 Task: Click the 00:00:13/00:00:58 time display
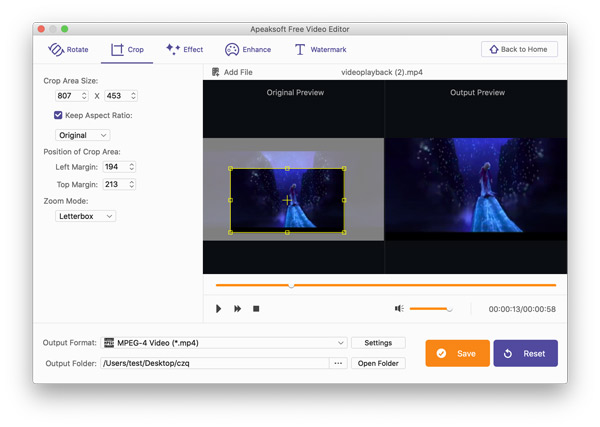coord(522,309)
